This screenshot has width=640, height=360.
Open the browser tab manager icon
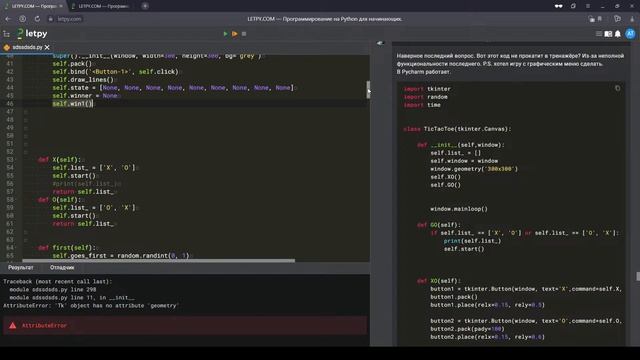coord(573,6)
